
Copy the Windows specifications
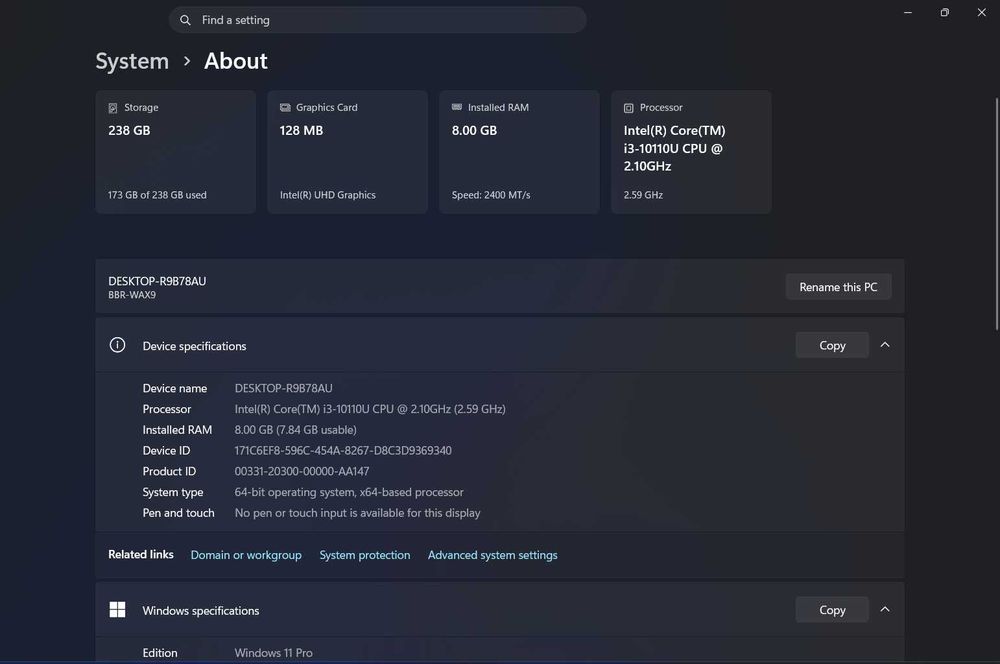coord(832,610)
